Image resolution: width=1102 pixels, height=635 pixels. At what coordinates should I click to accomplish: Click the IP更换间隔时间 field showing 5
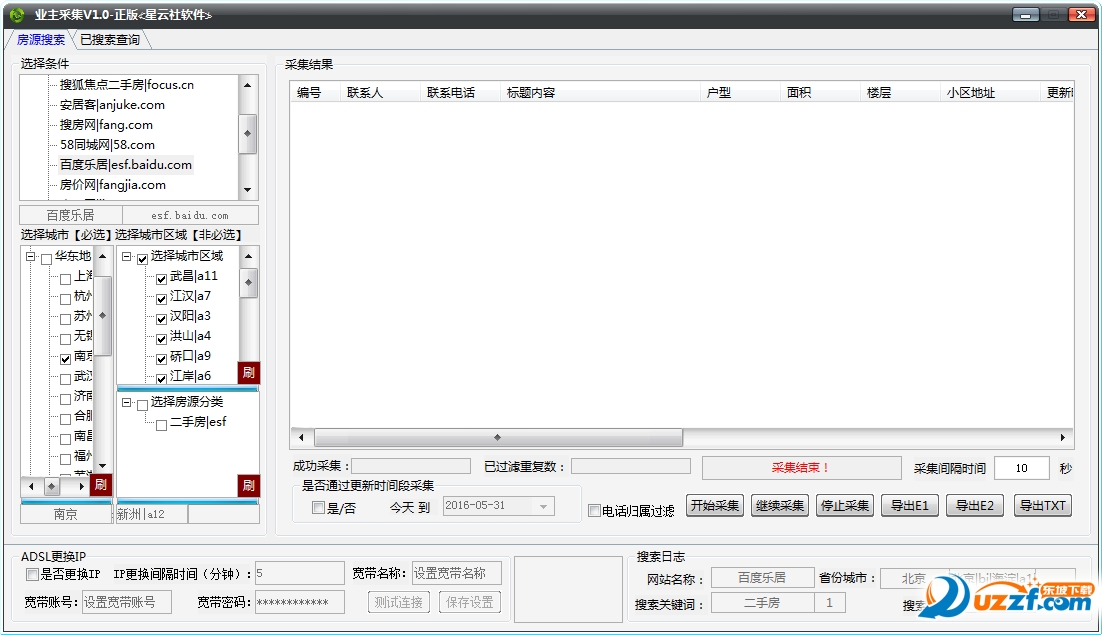click(299, 573)
